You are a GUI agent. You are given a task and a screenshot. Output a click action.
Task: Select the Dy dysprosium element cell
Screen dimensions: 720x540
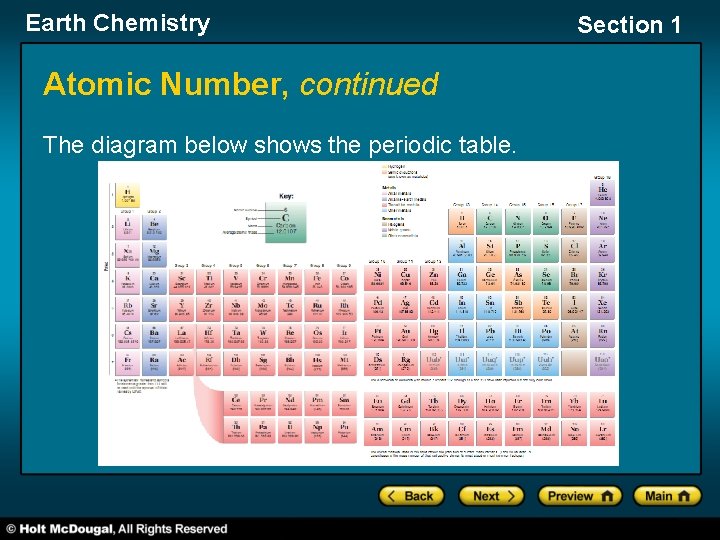point(461,405)
